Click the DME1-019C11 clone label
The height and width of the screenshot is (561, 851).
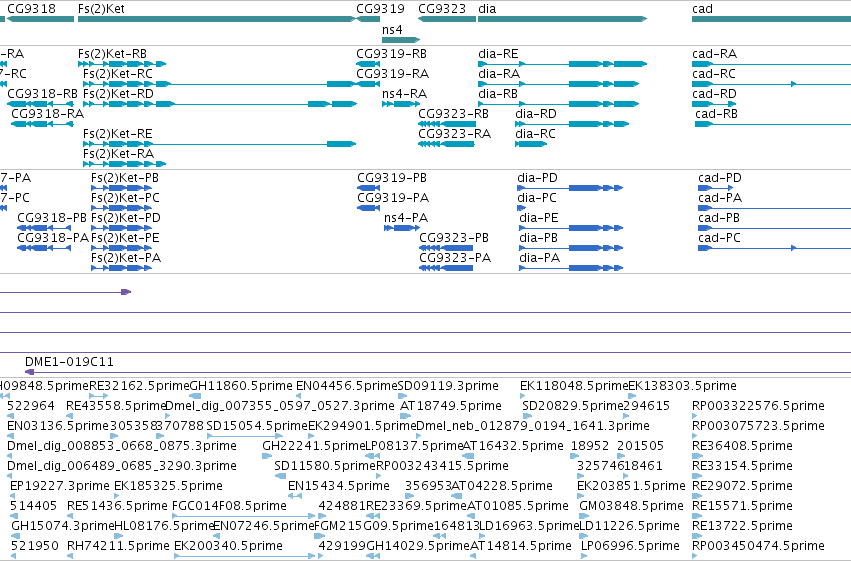[x=69, y=362]
